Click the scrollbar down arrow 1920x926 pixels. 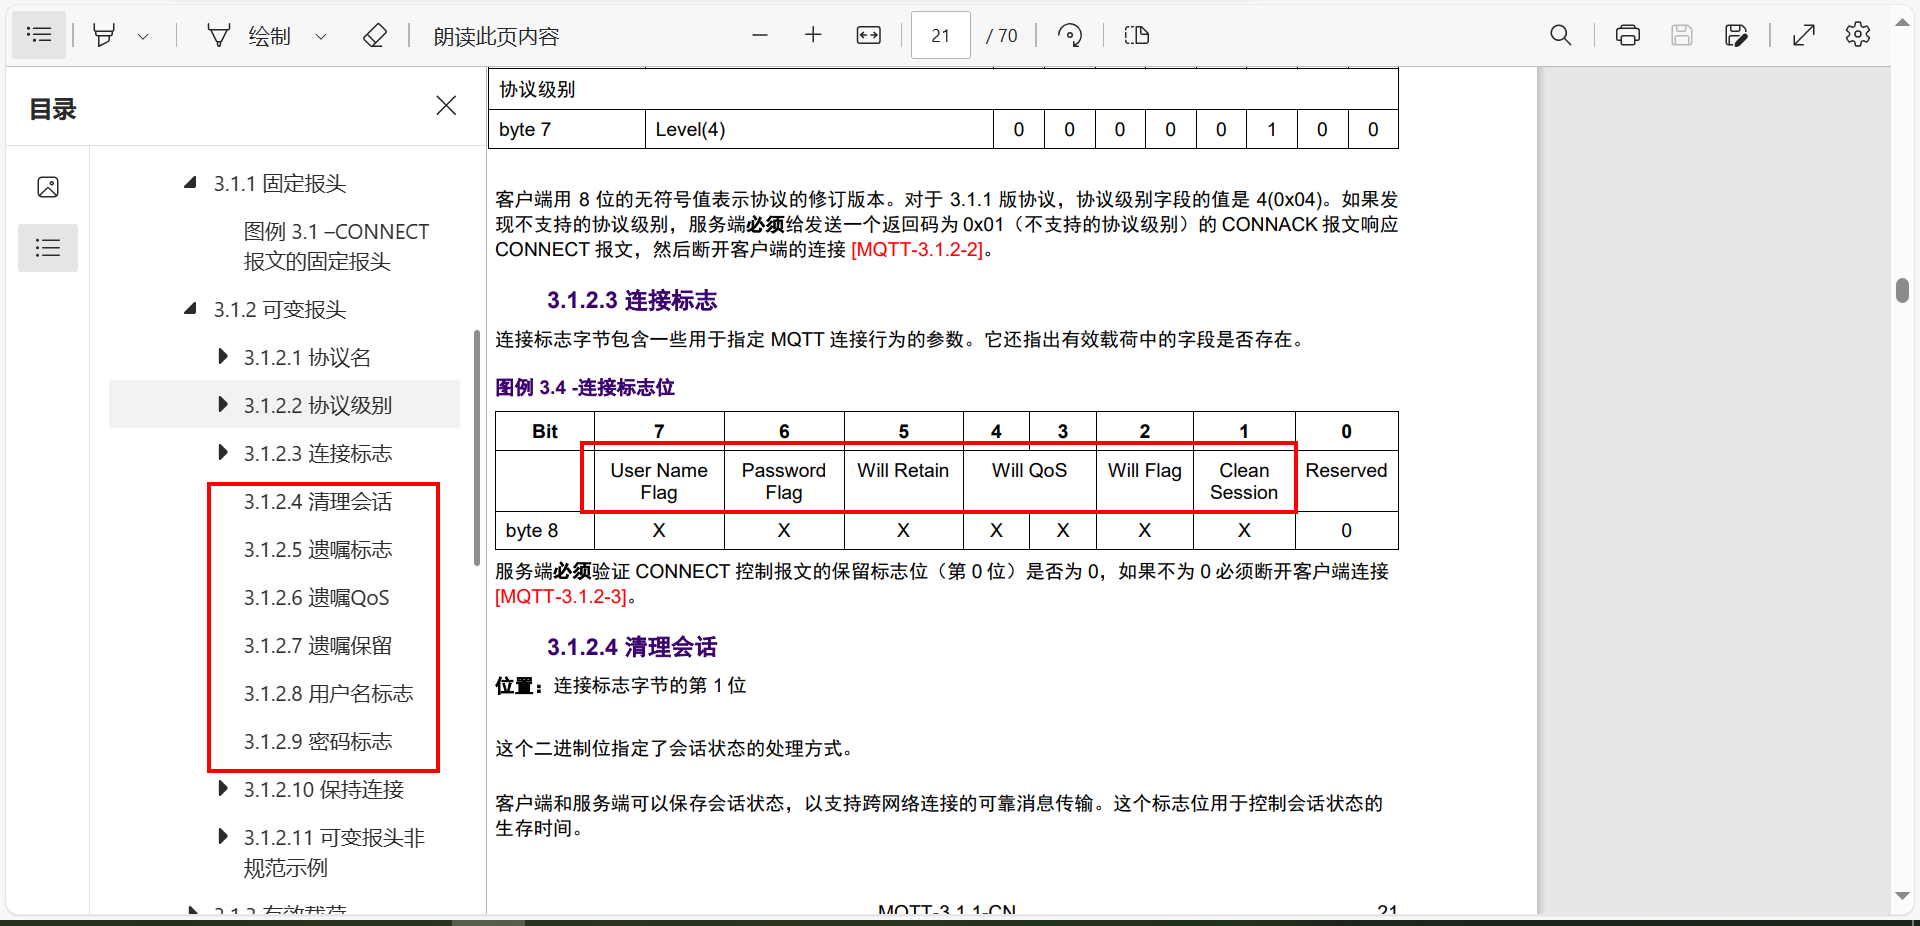pyautogui.click(x=1902, y=896)
